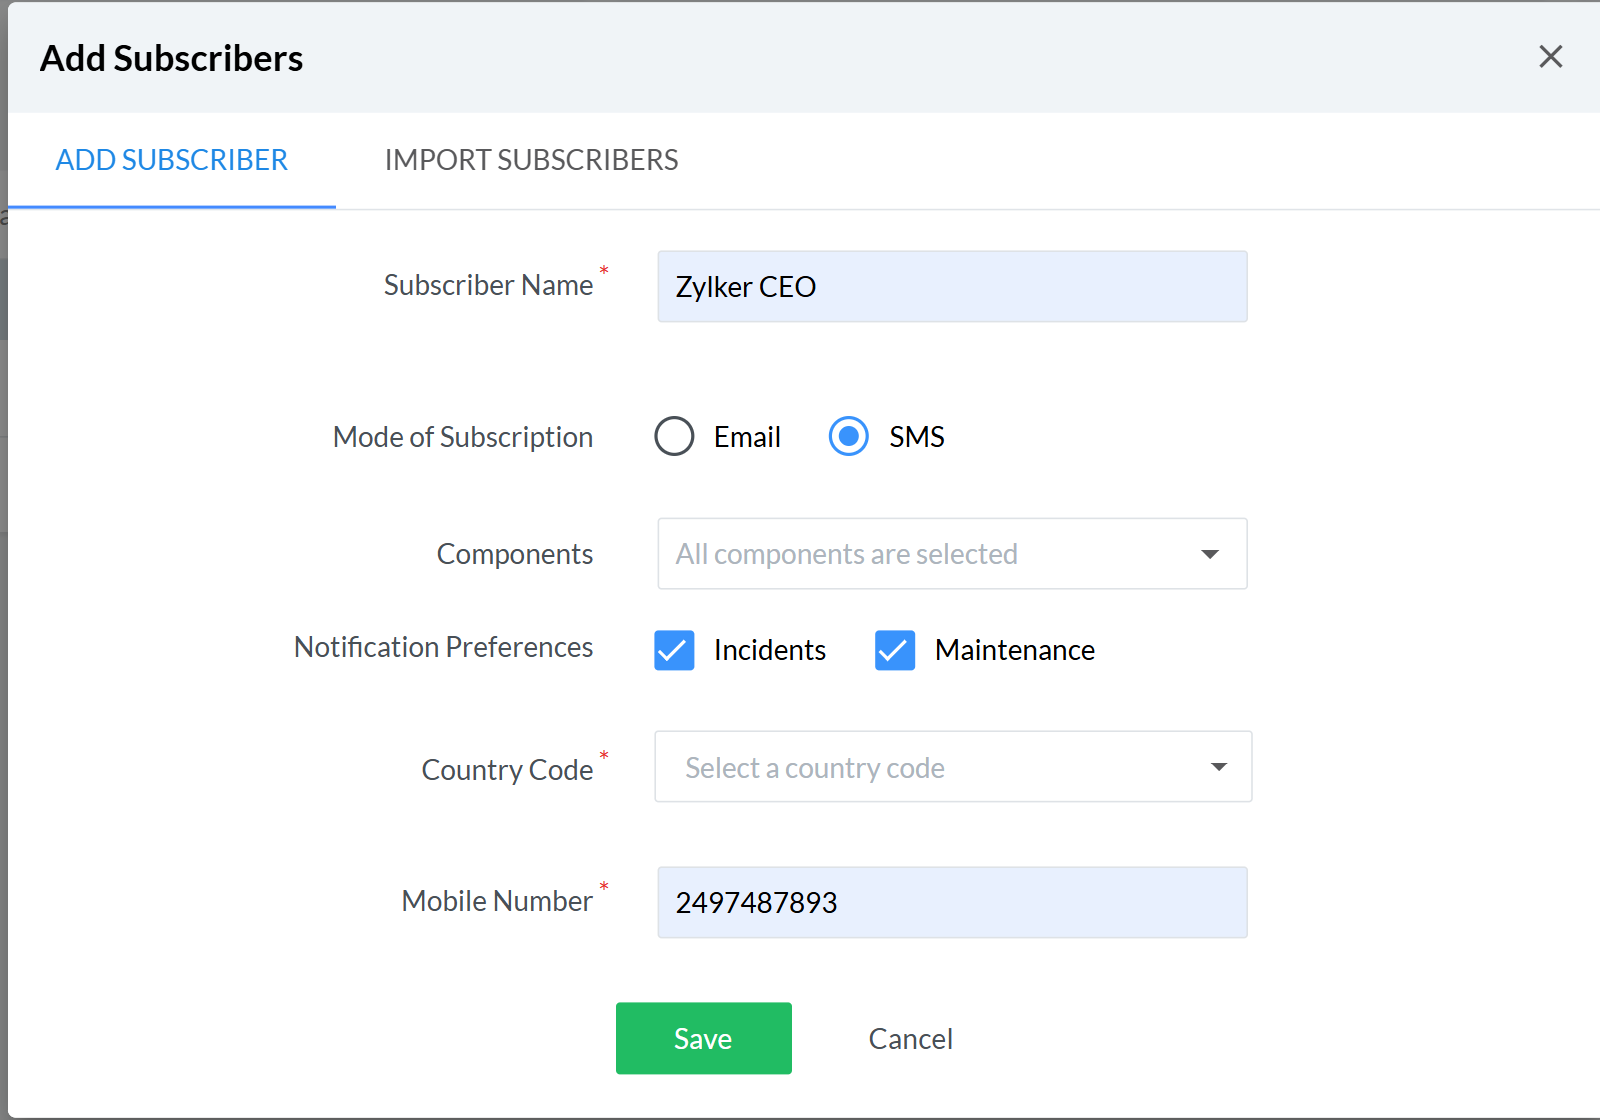Viewport: 1600px width, 1120px height.
Task: Click the 'Email' option label text
Action: coord(747,437)
